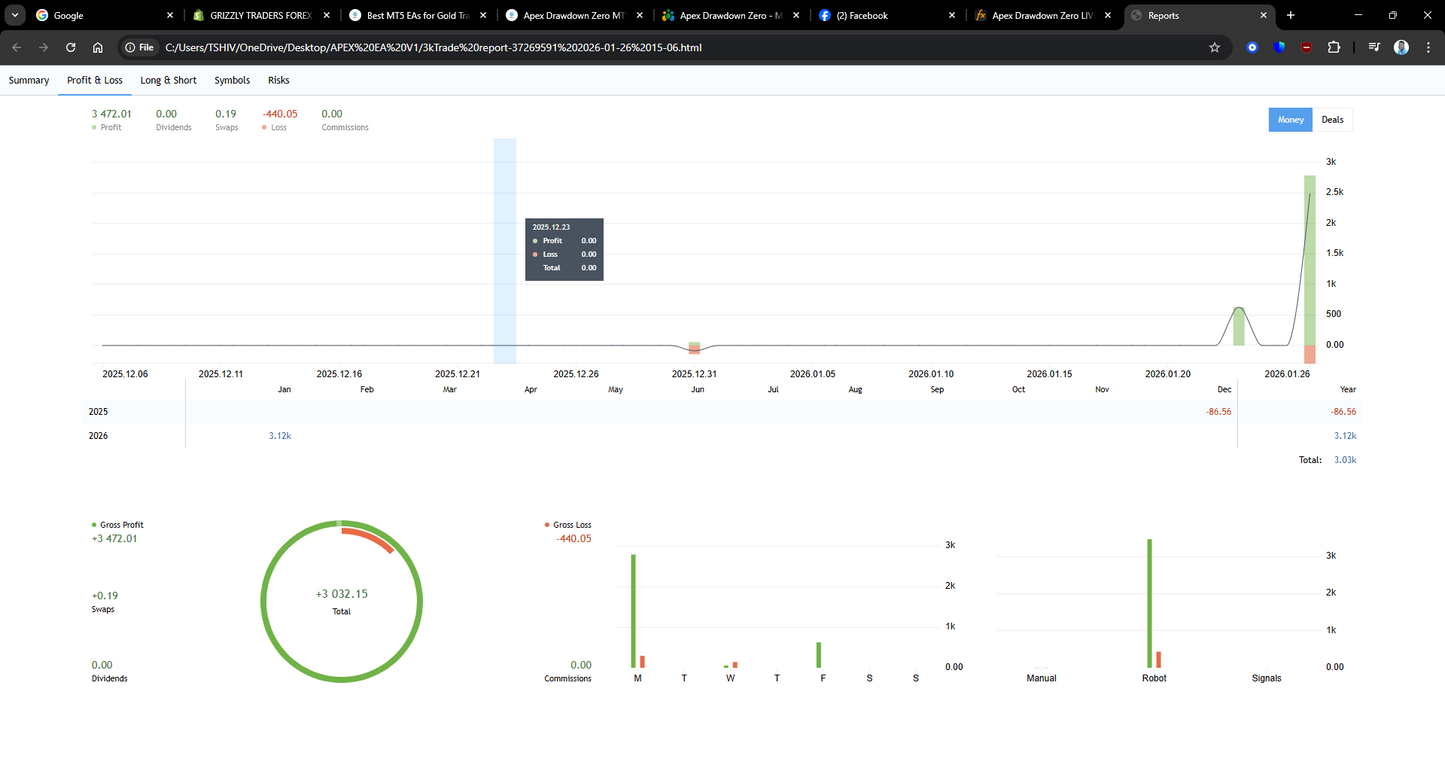Go to the Symbols tab
The image size is (1445, 777).
point(232,80)
